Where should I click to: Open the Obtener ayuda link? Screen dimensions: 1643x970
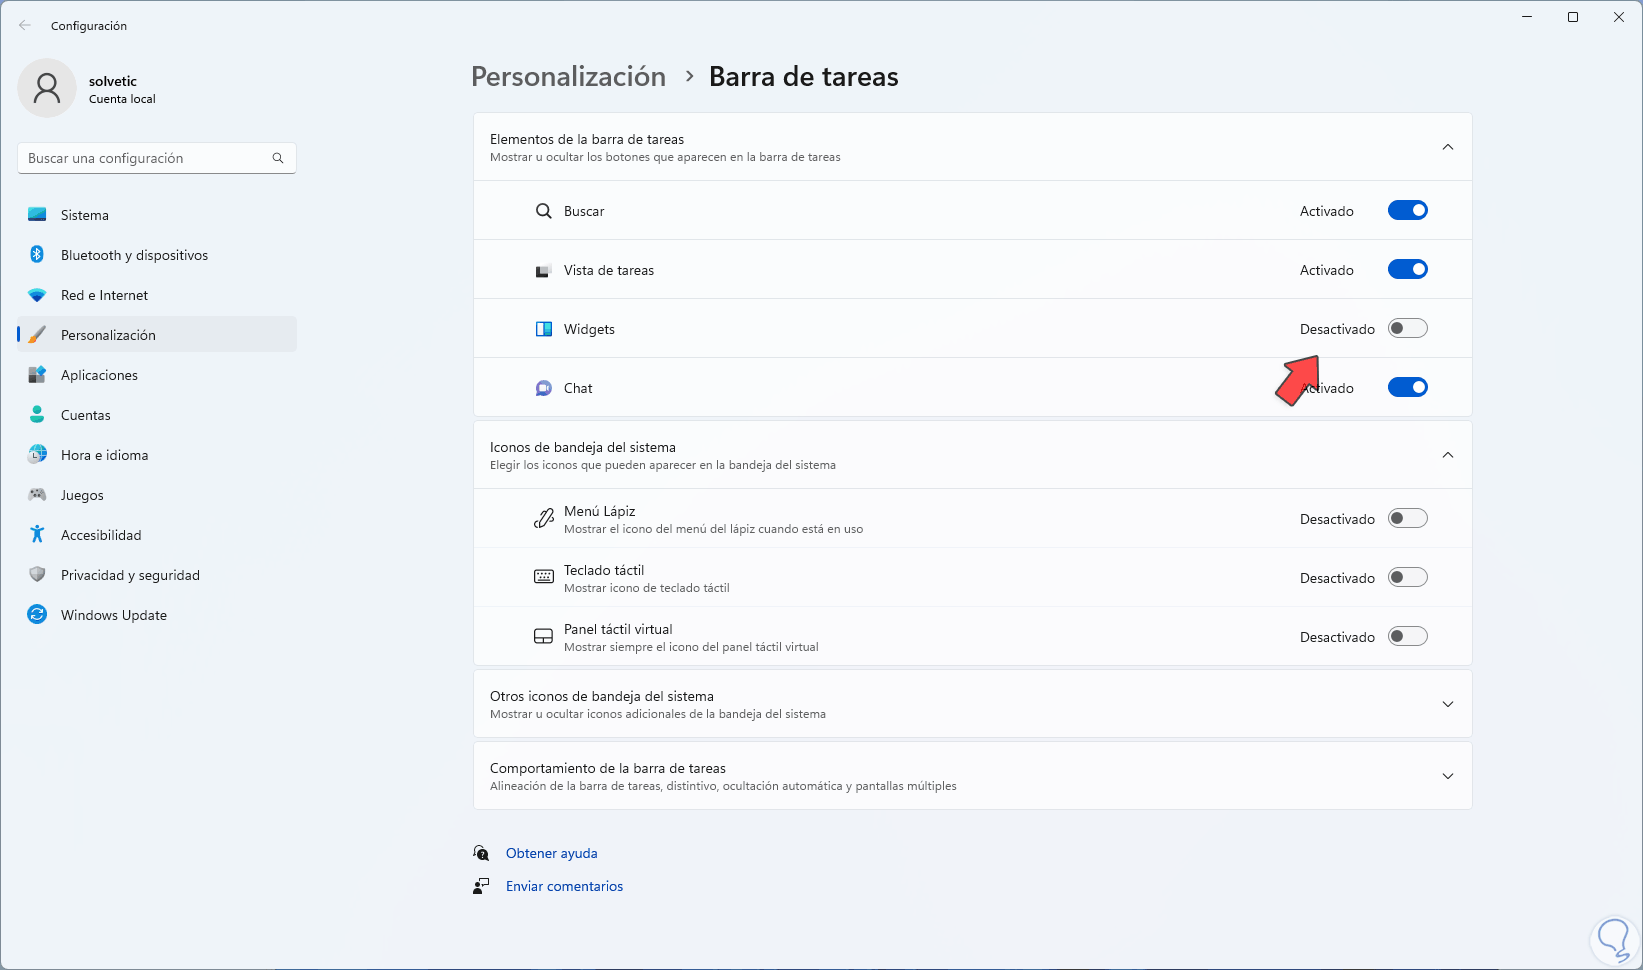551,853
